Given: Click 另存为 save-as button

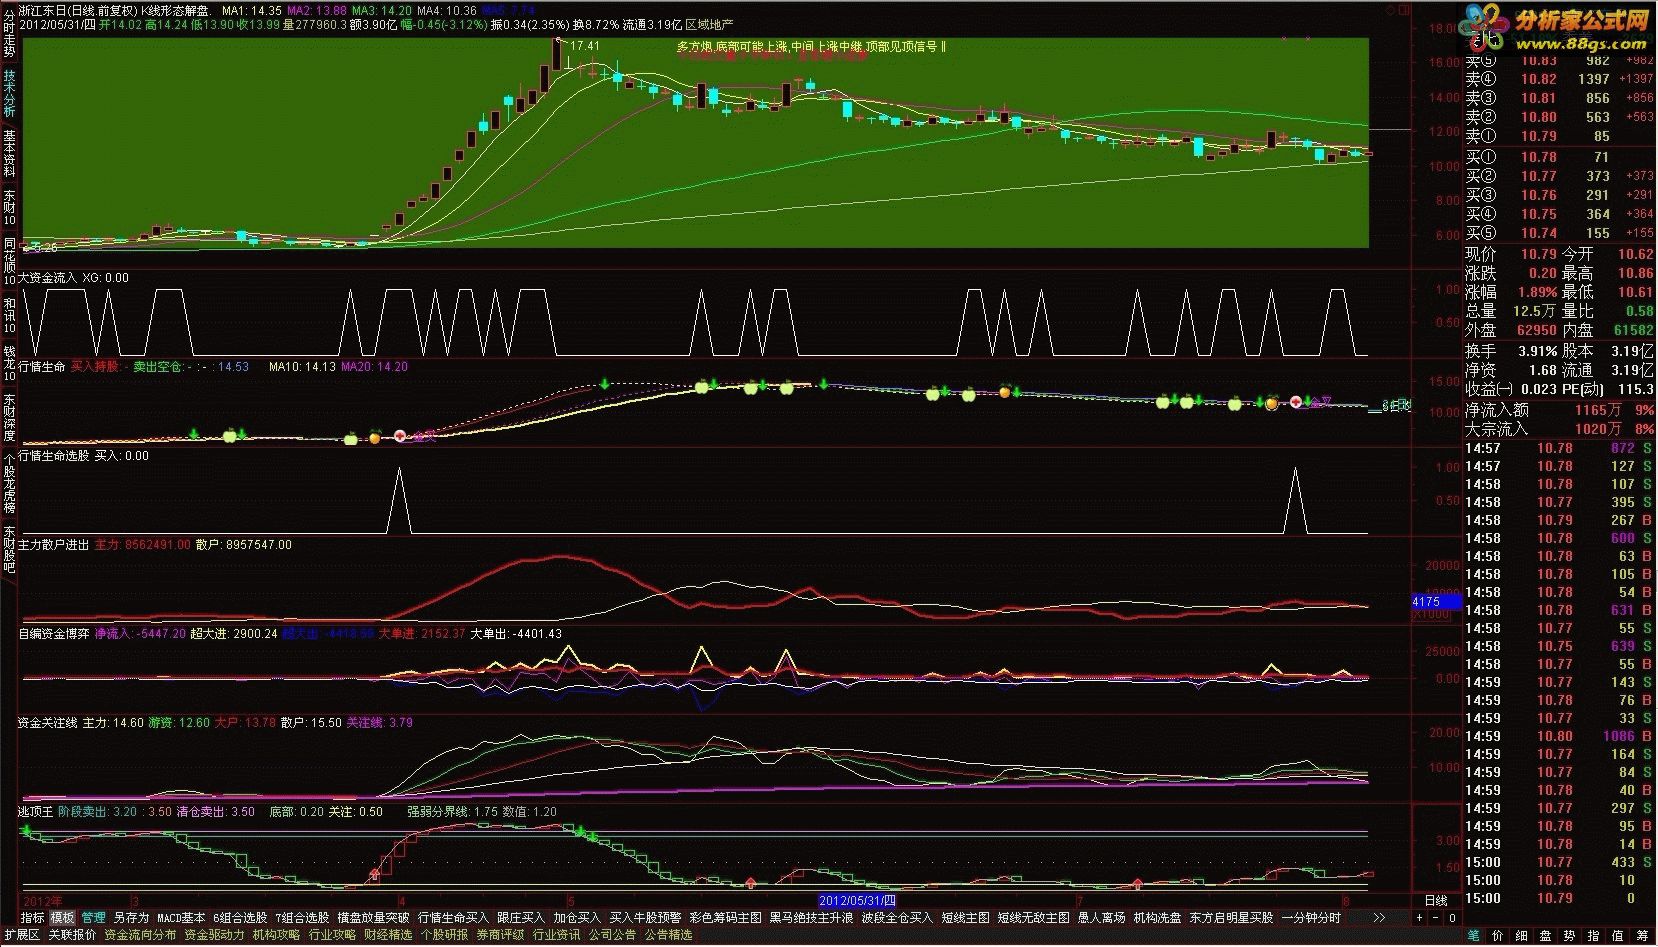Looking at the screenshot, I should pos(131,917).
